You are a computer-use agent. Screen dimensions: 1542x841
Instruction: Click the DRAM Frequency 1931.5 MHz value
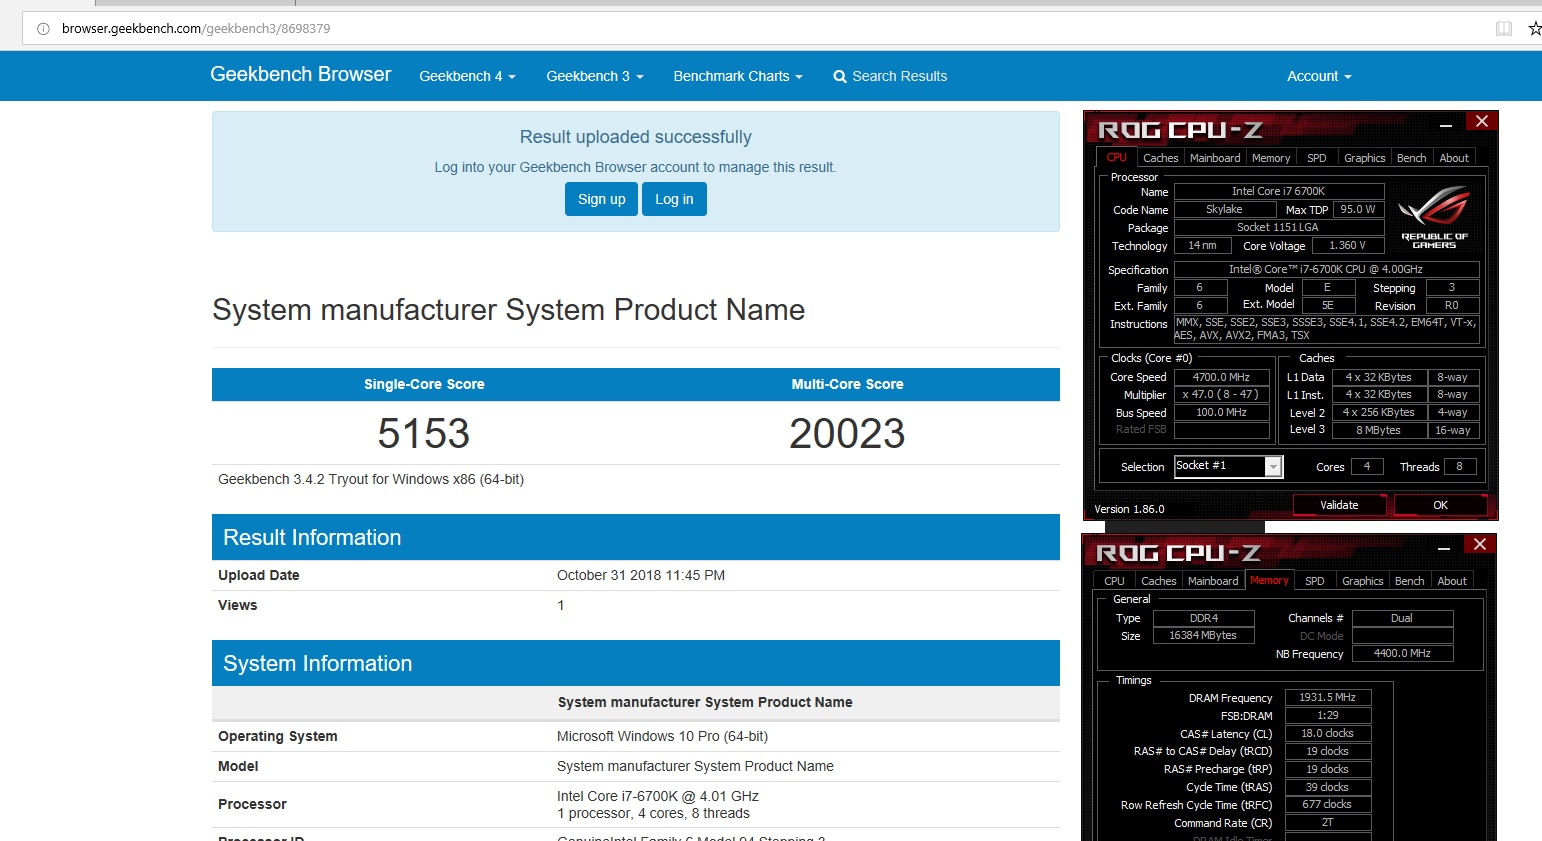point(1327,697)
